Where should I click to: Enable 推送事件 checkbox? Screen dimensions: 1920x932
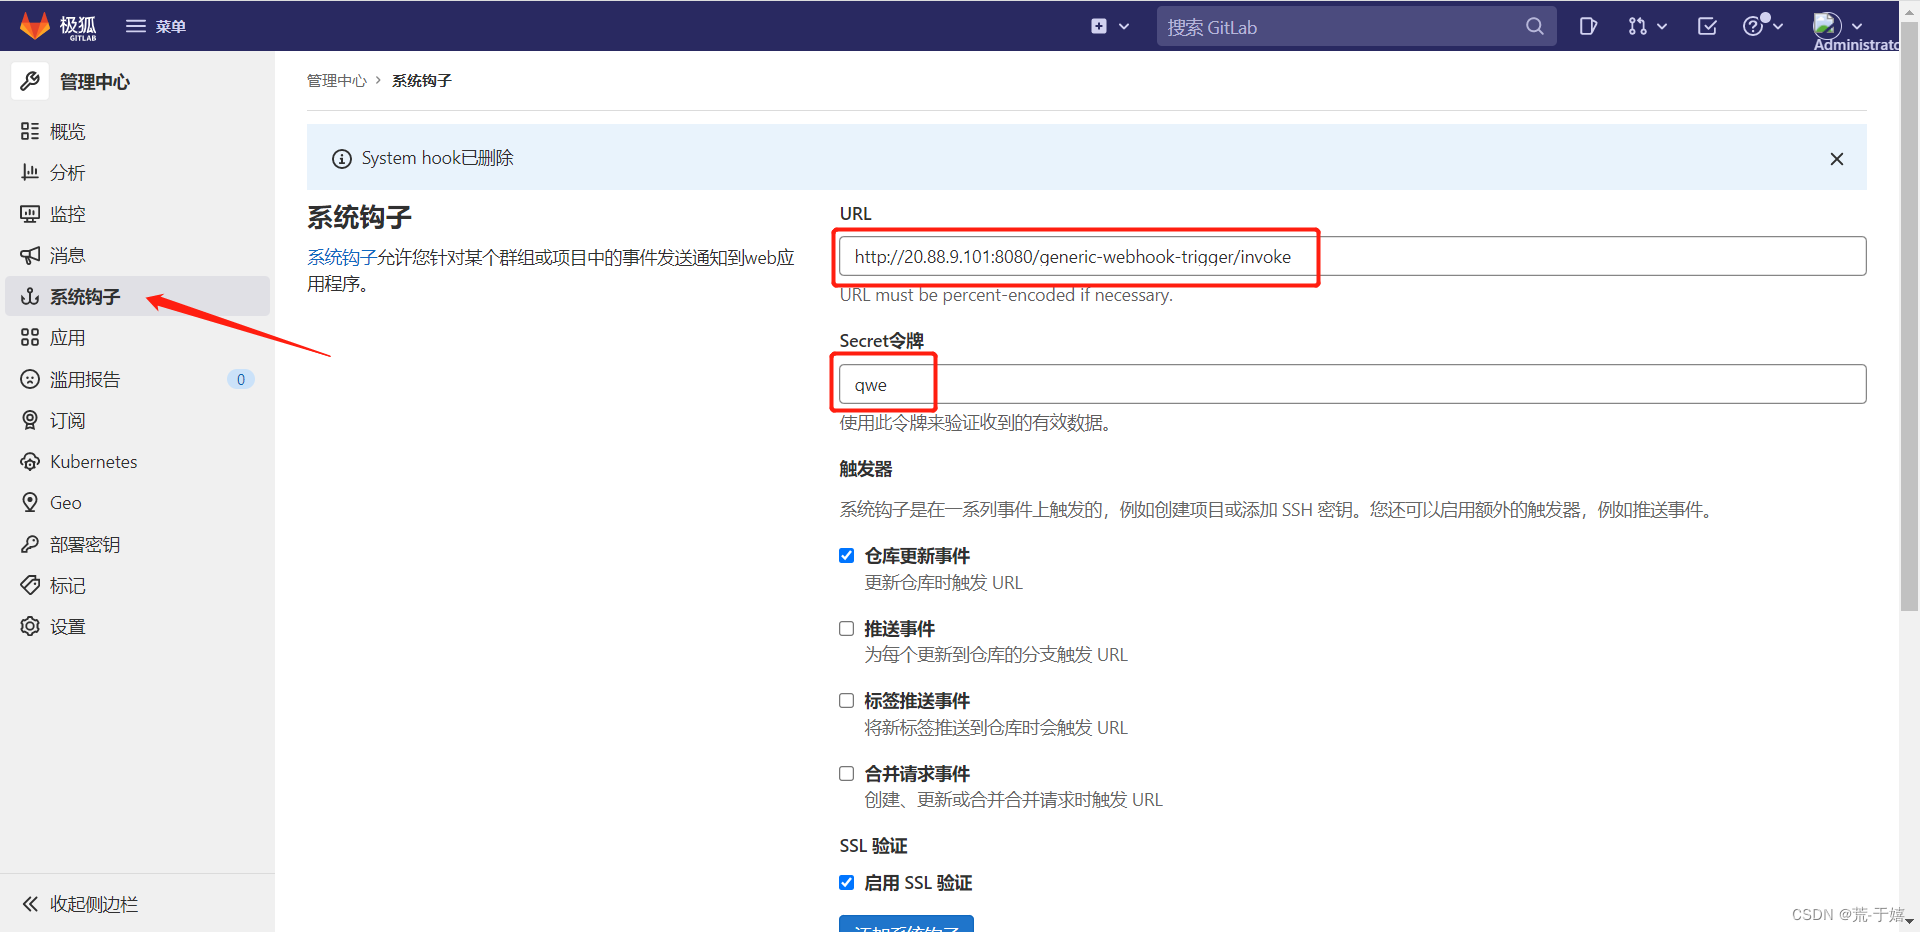(846, 629)
